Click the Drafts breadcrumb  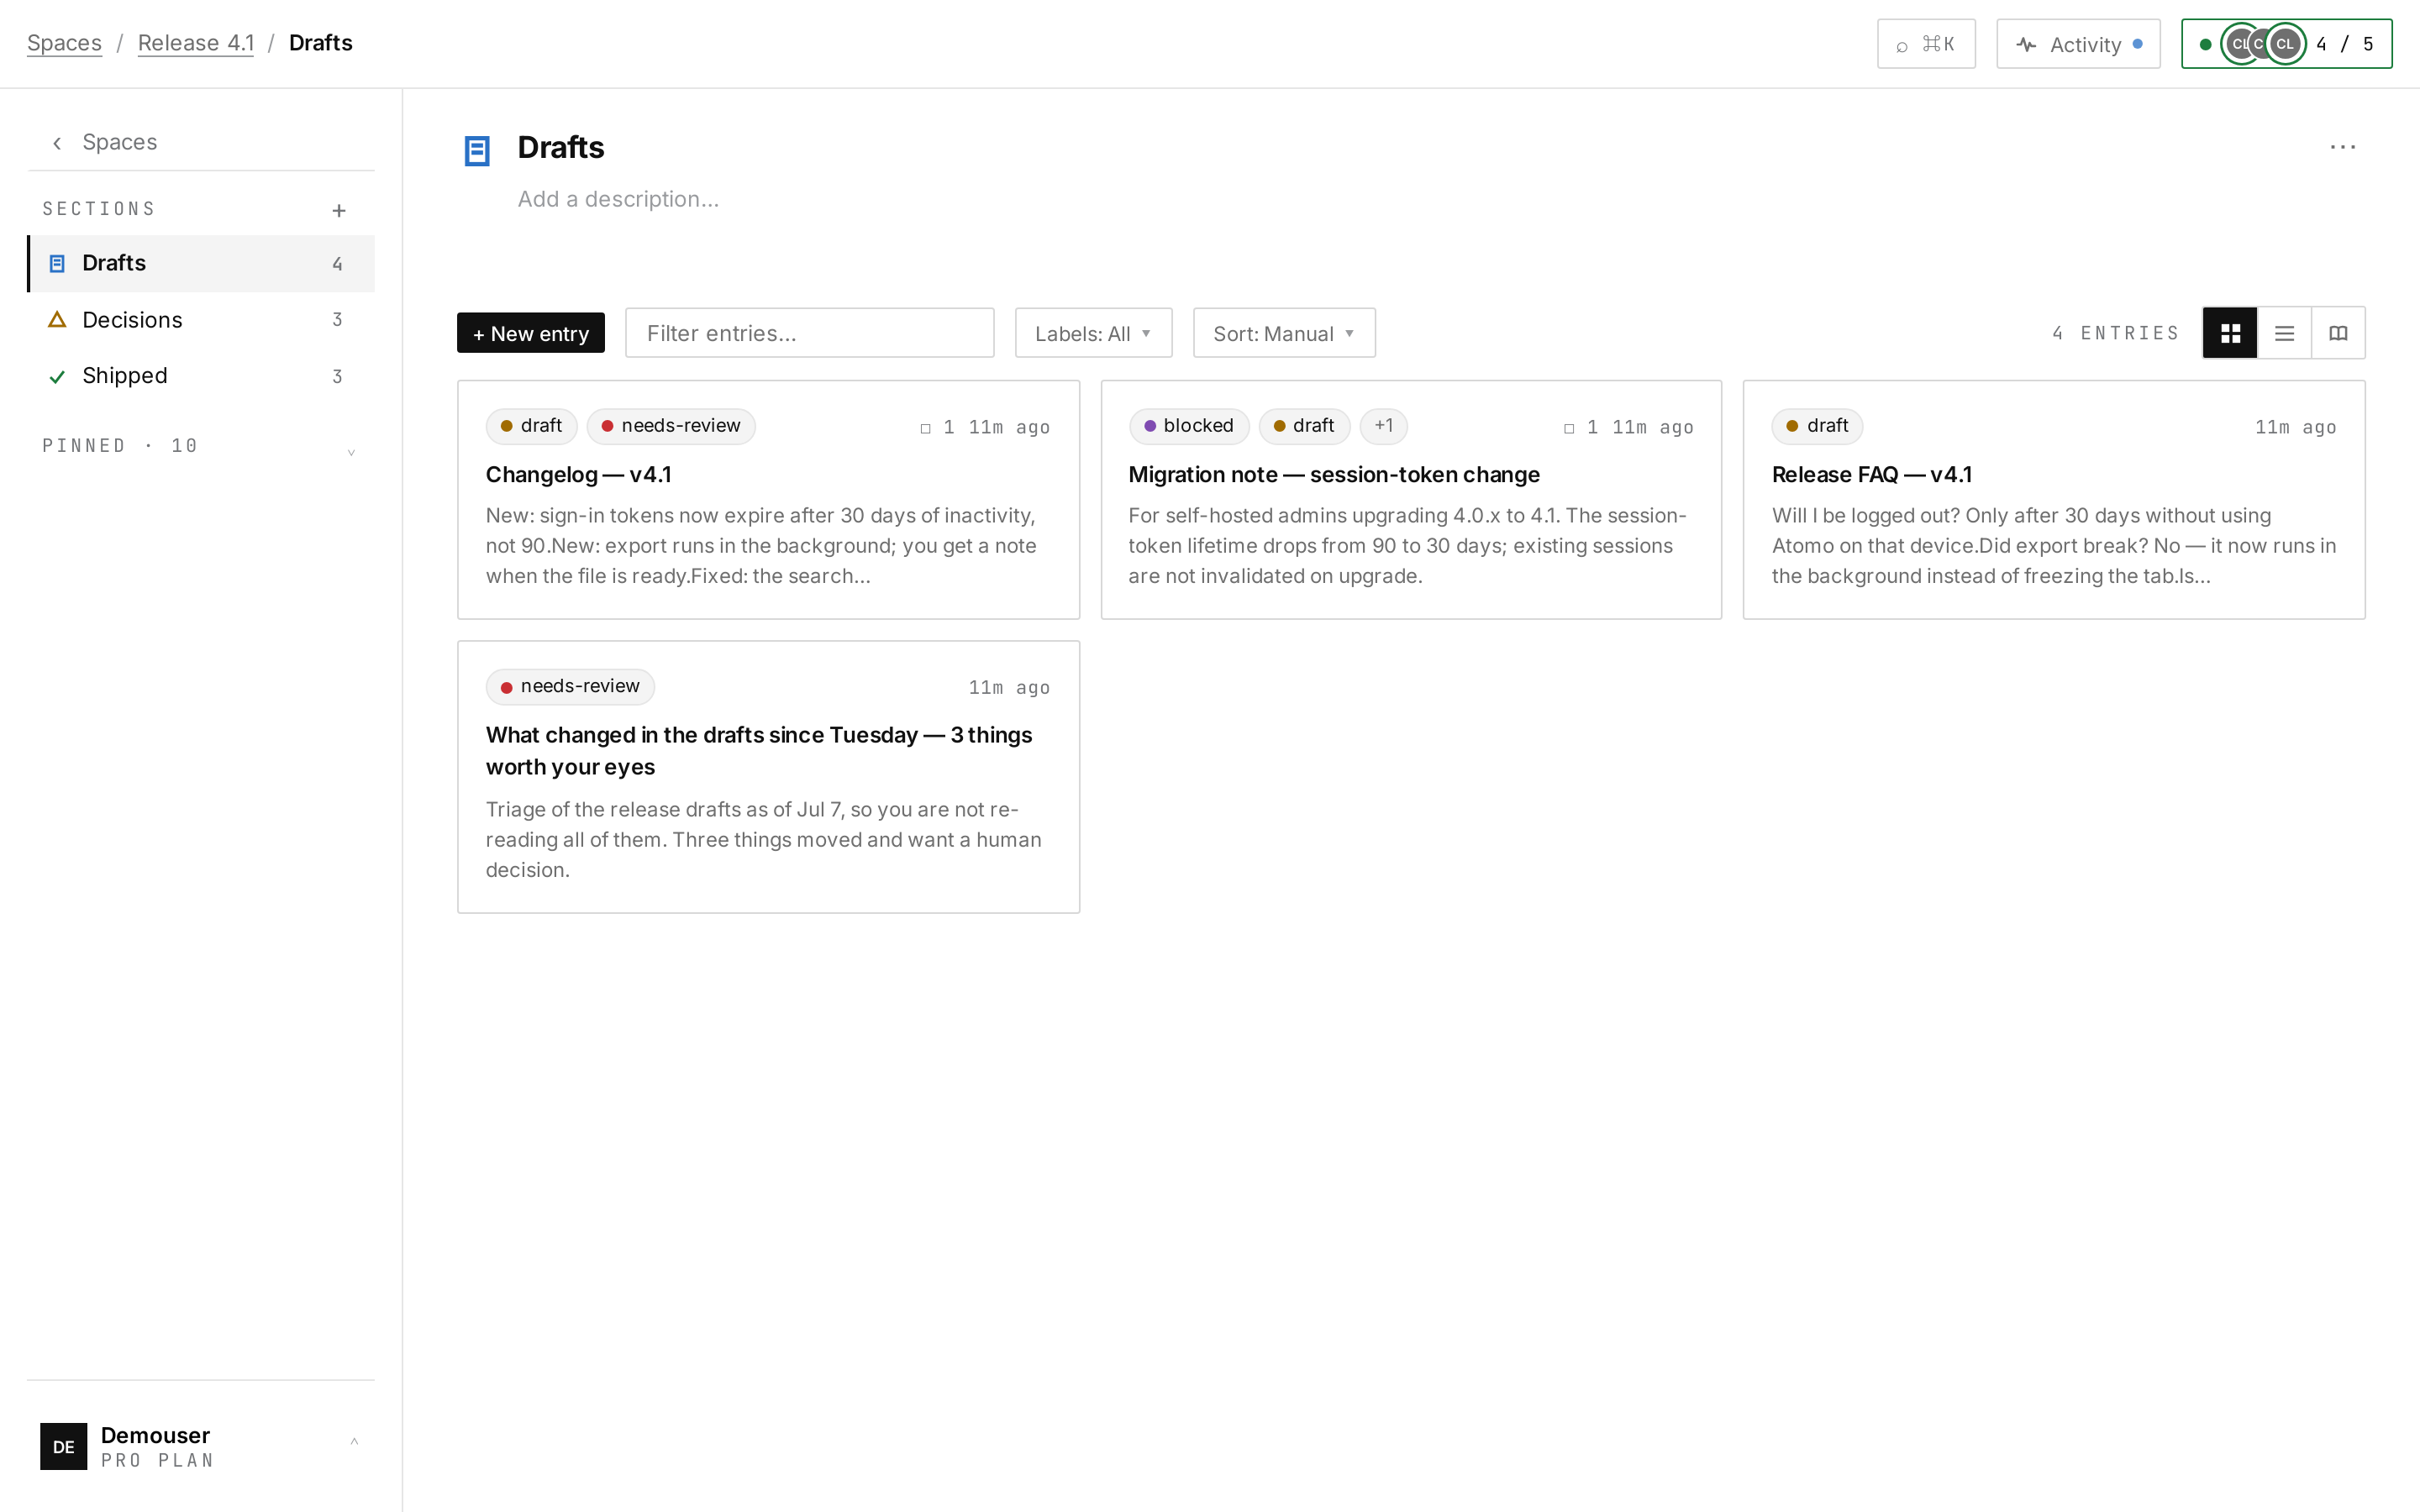click(x=320, y=43)
